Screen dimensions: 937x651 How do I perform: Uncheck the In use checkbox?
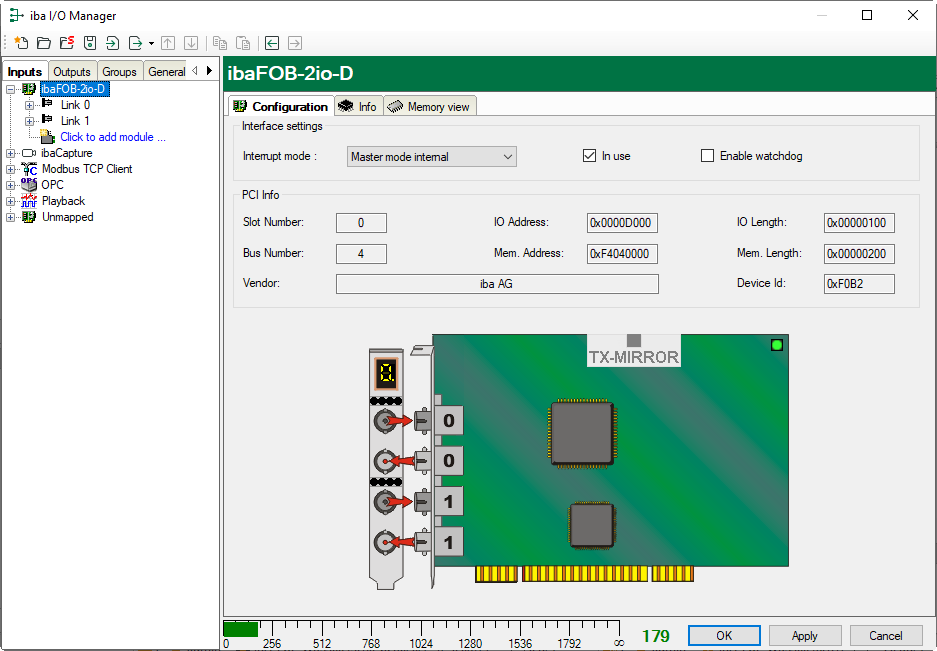(x=589, y=156)
